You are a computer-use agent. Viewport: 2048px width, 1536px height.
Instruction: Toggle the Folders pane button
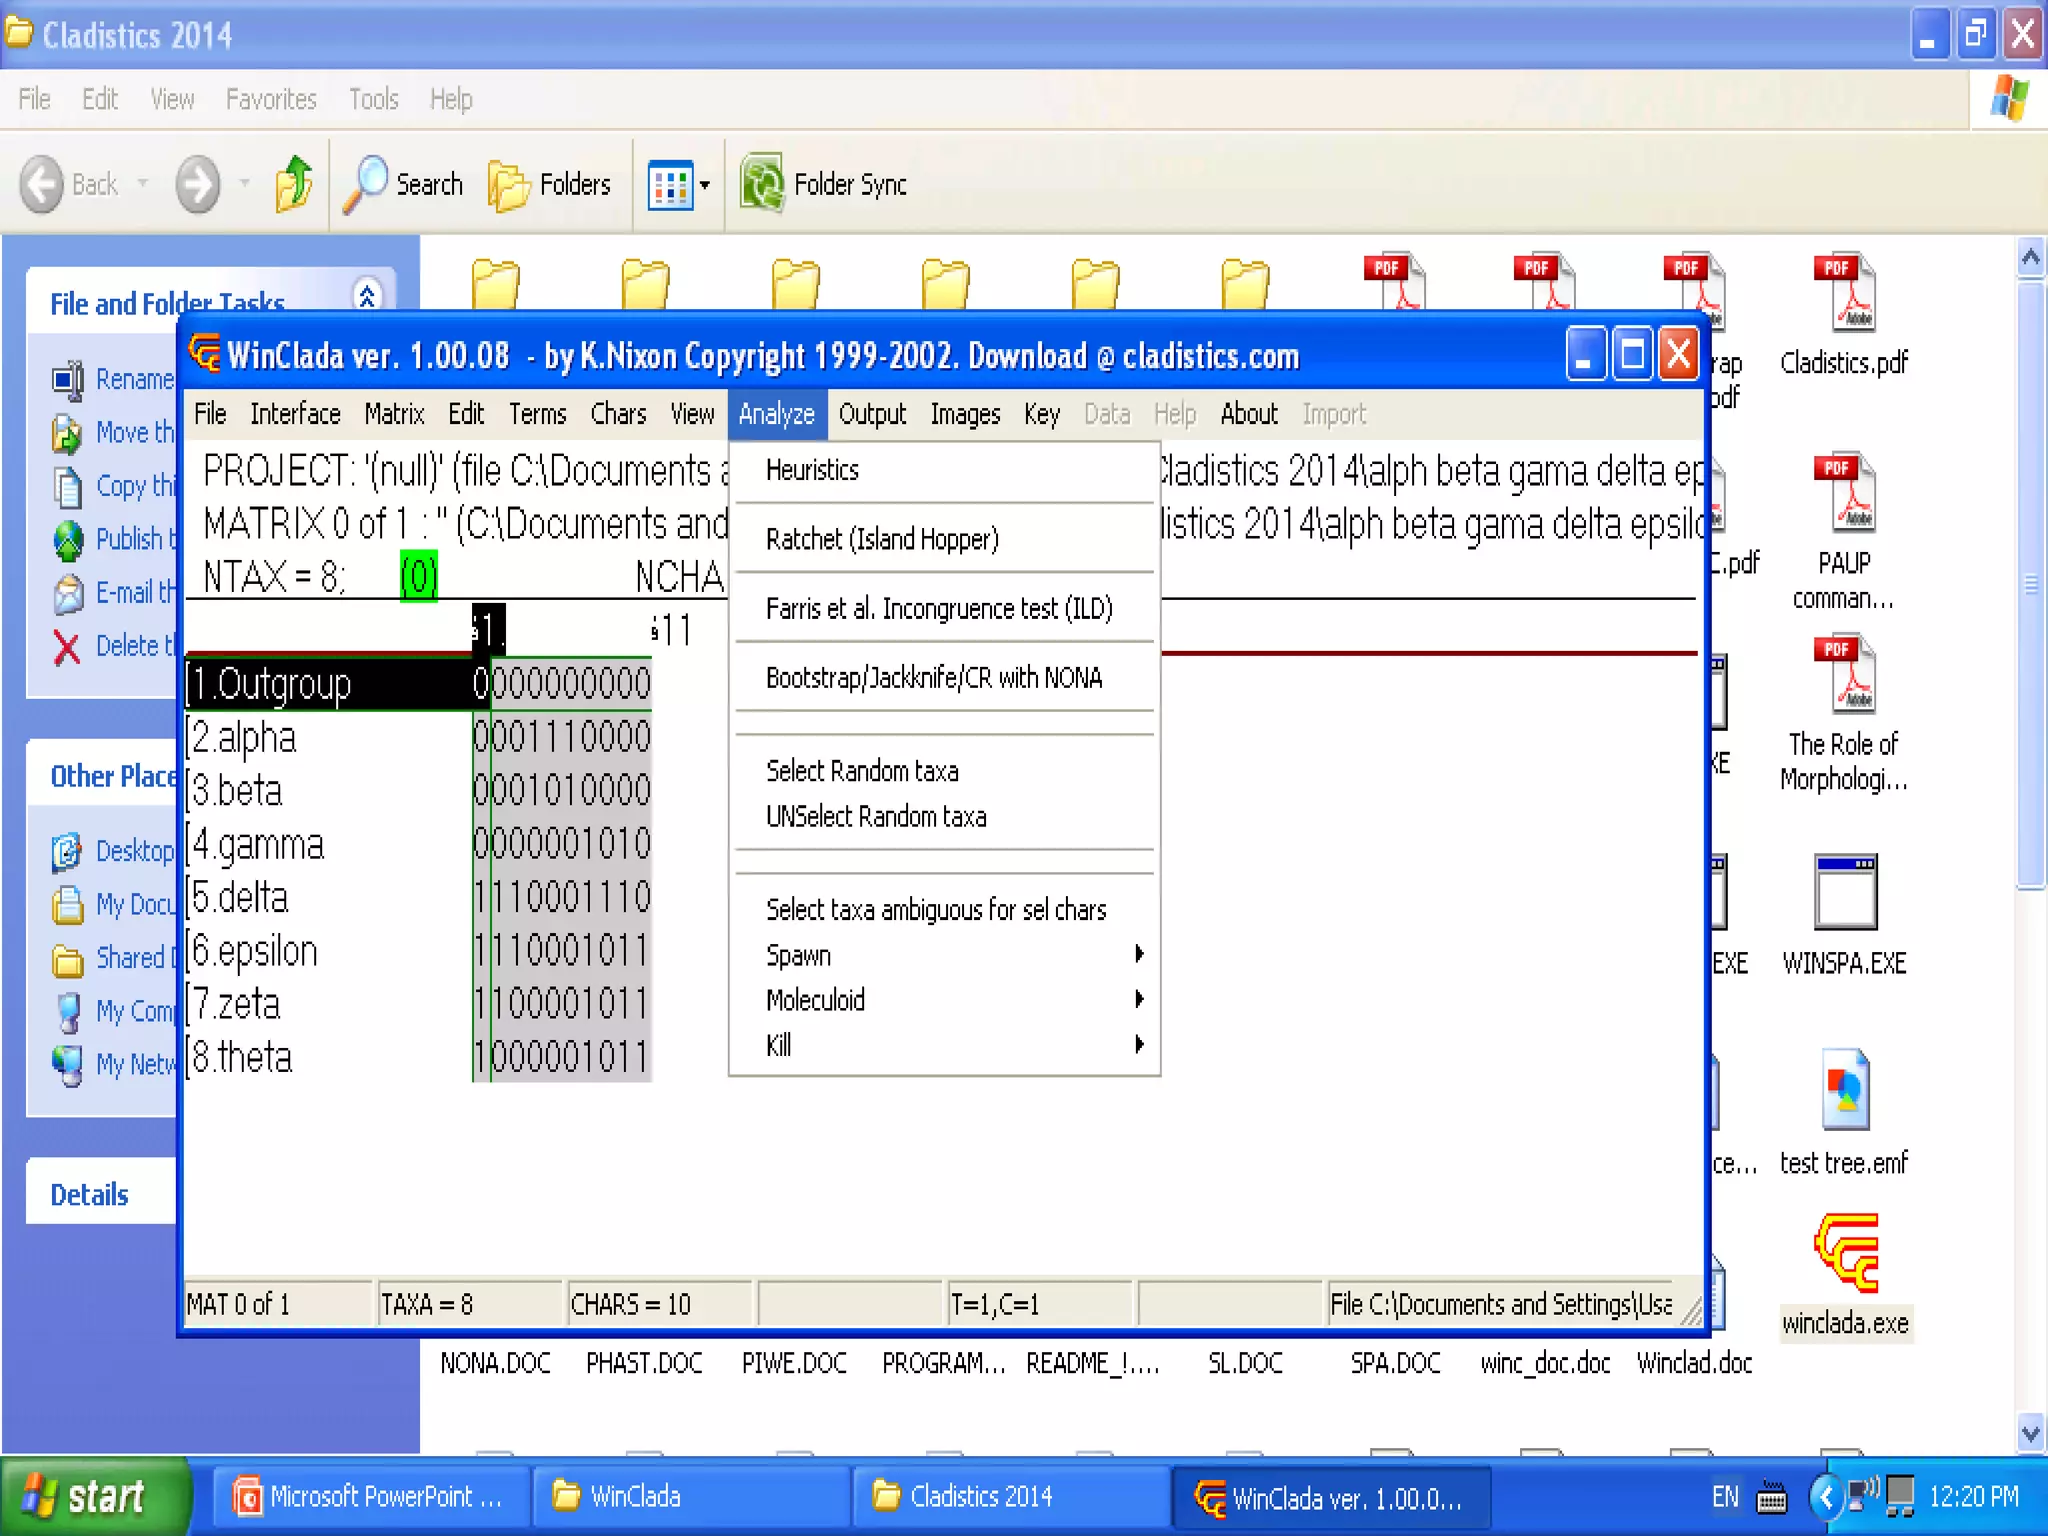[x=550, y=184]
